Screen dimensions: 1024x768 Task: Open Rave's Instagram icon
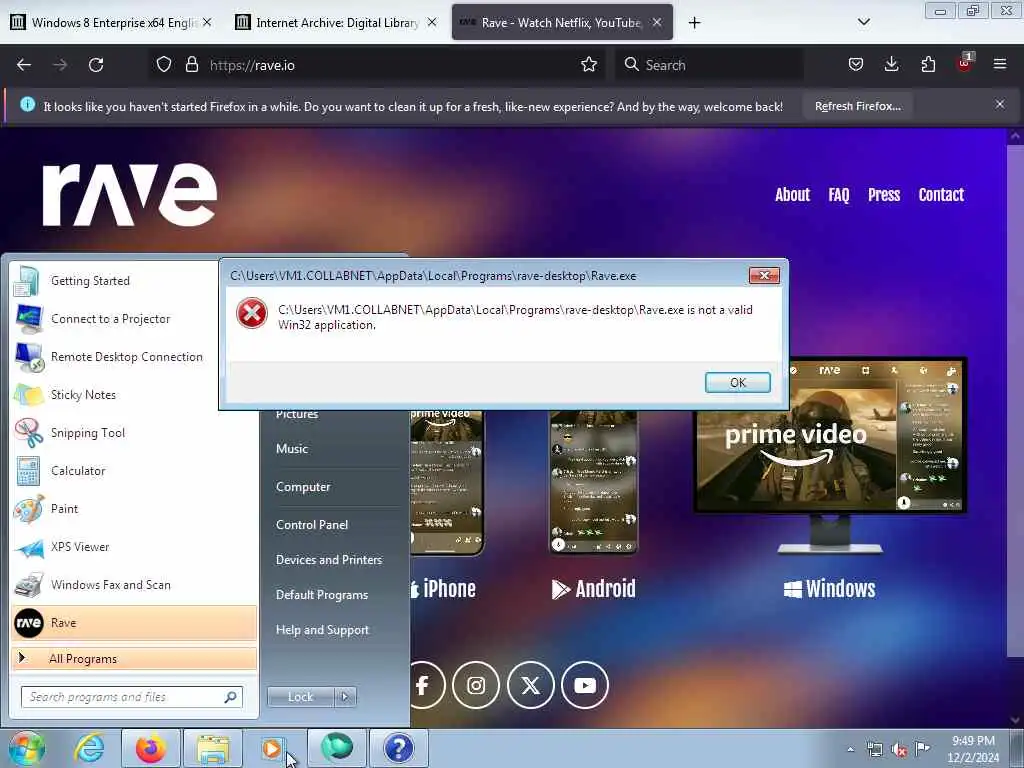click(x=476, y=685)
